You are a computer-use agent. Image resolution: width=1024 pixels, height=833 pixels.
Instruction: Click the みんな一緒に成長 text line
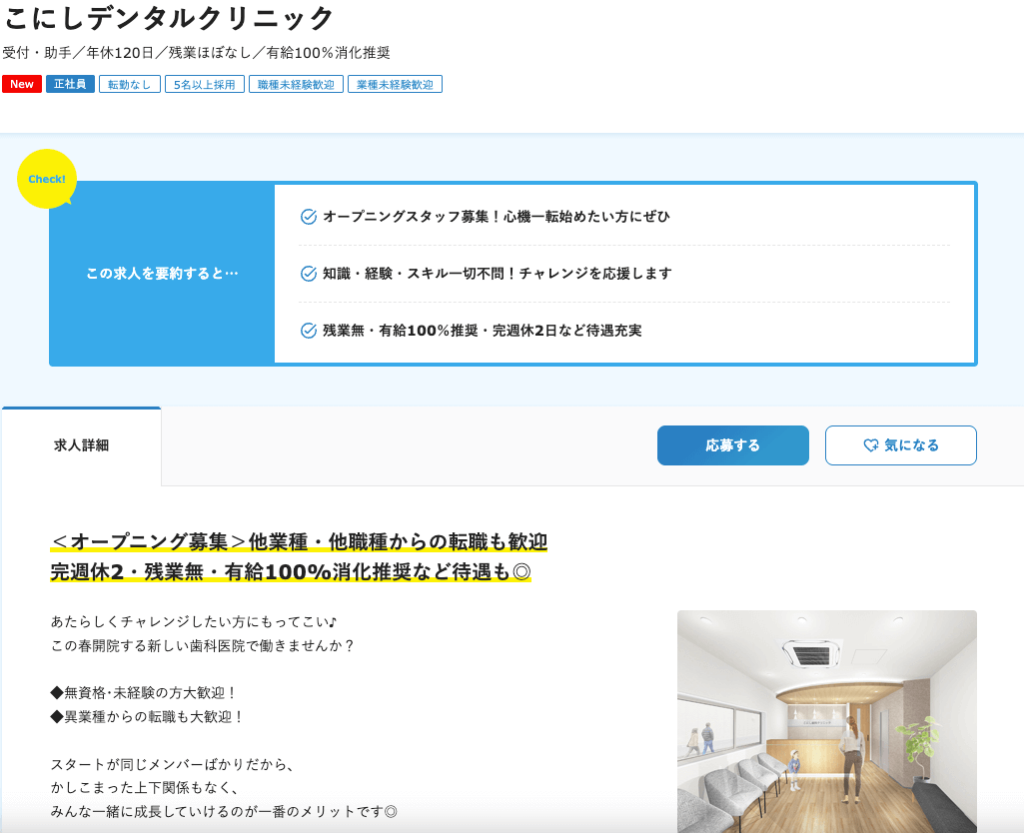[224, 811]
